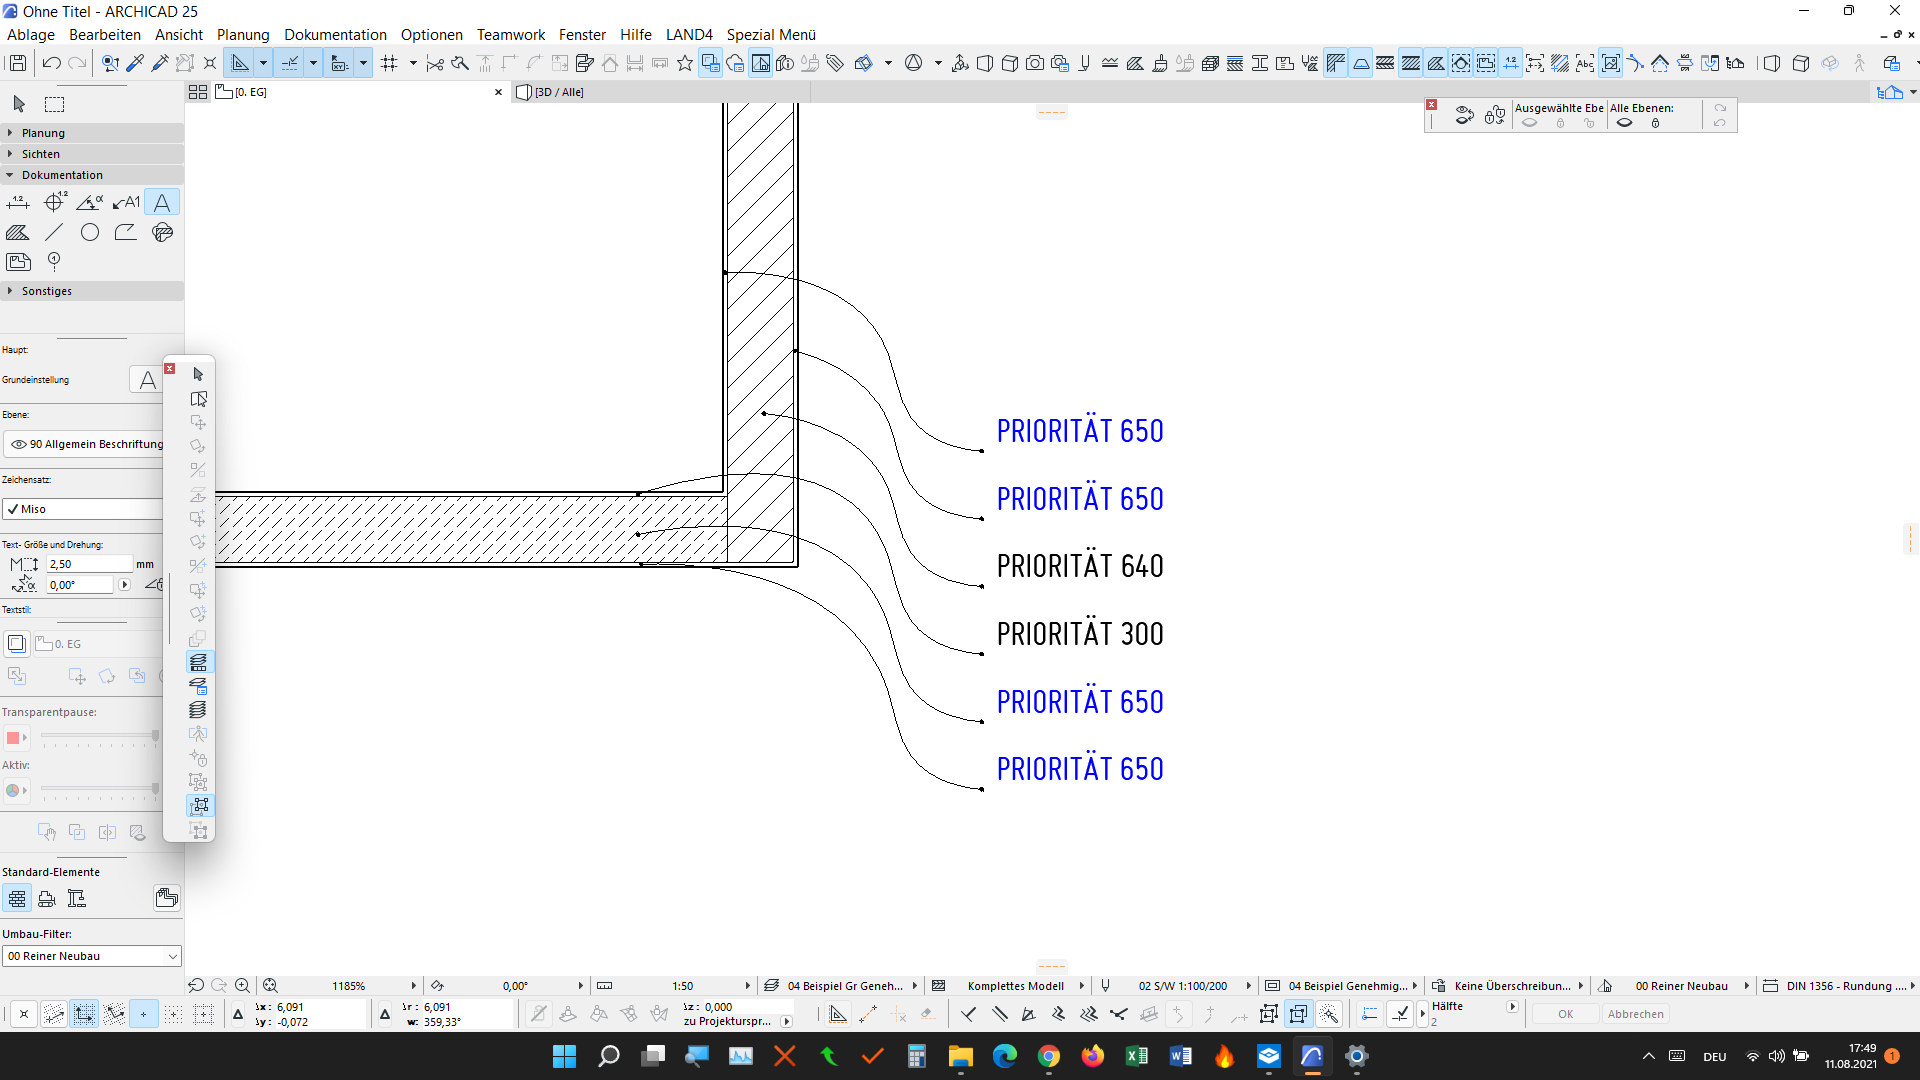The image size is (1920, 1080).
Task: Click the Abbrechen button
Action: click(x=1635, y=1014)
